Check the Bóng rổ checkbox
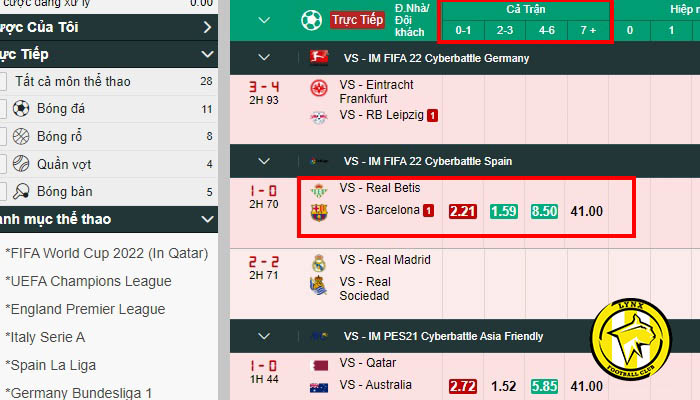 point(2,137)
